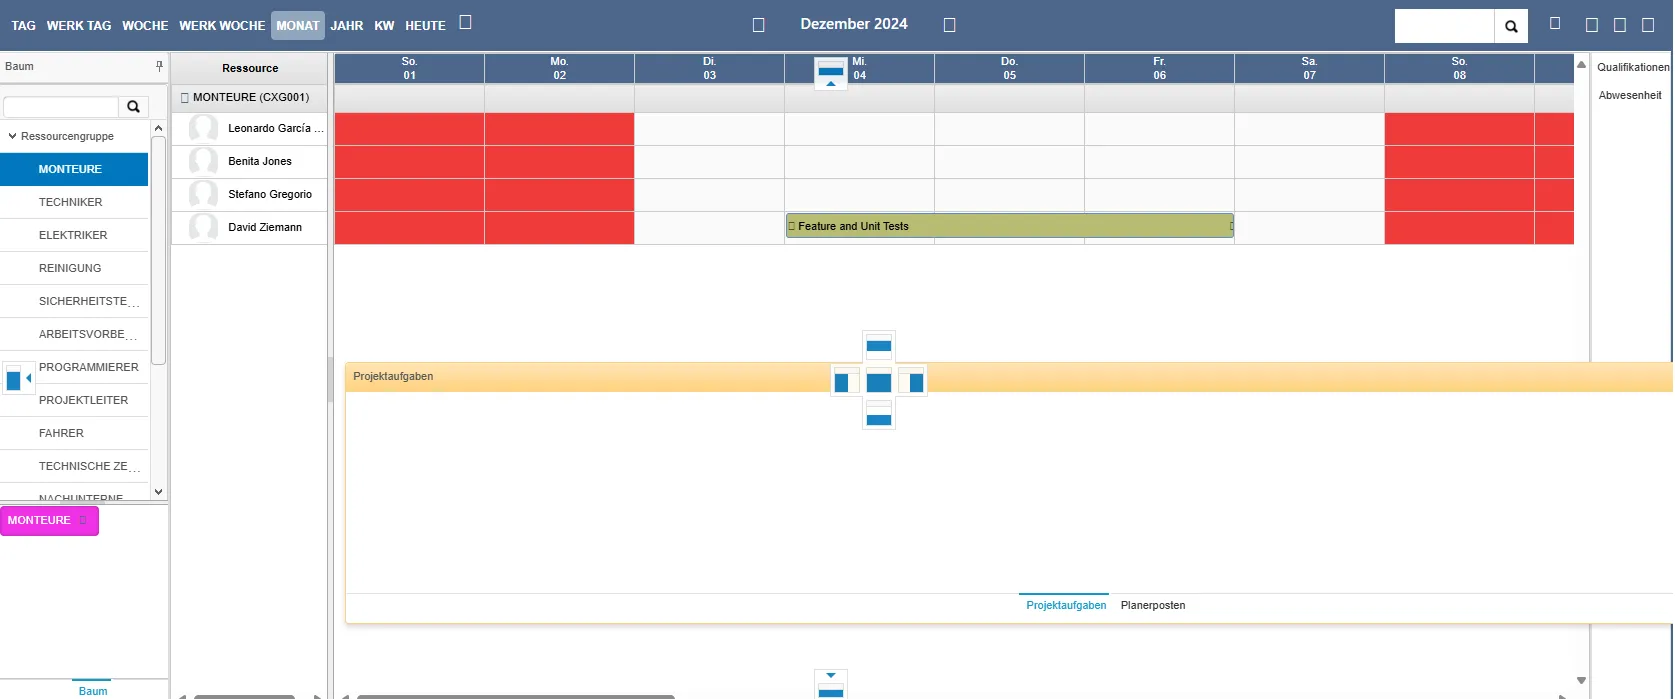The height and width of the screenshot is (699, 1675).
Task: Toggle the JAHR view mode
Action: [x=347, y=26]
